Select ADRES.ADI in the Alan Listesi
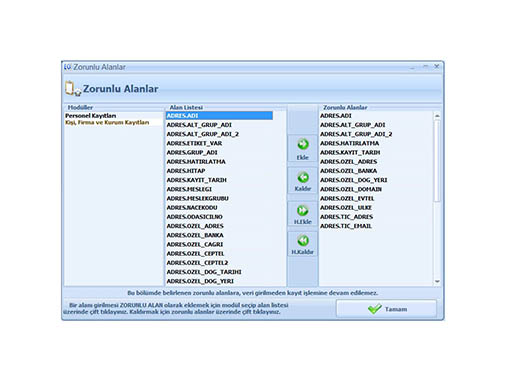The image size is (510, 380). (x=219, y=116)
